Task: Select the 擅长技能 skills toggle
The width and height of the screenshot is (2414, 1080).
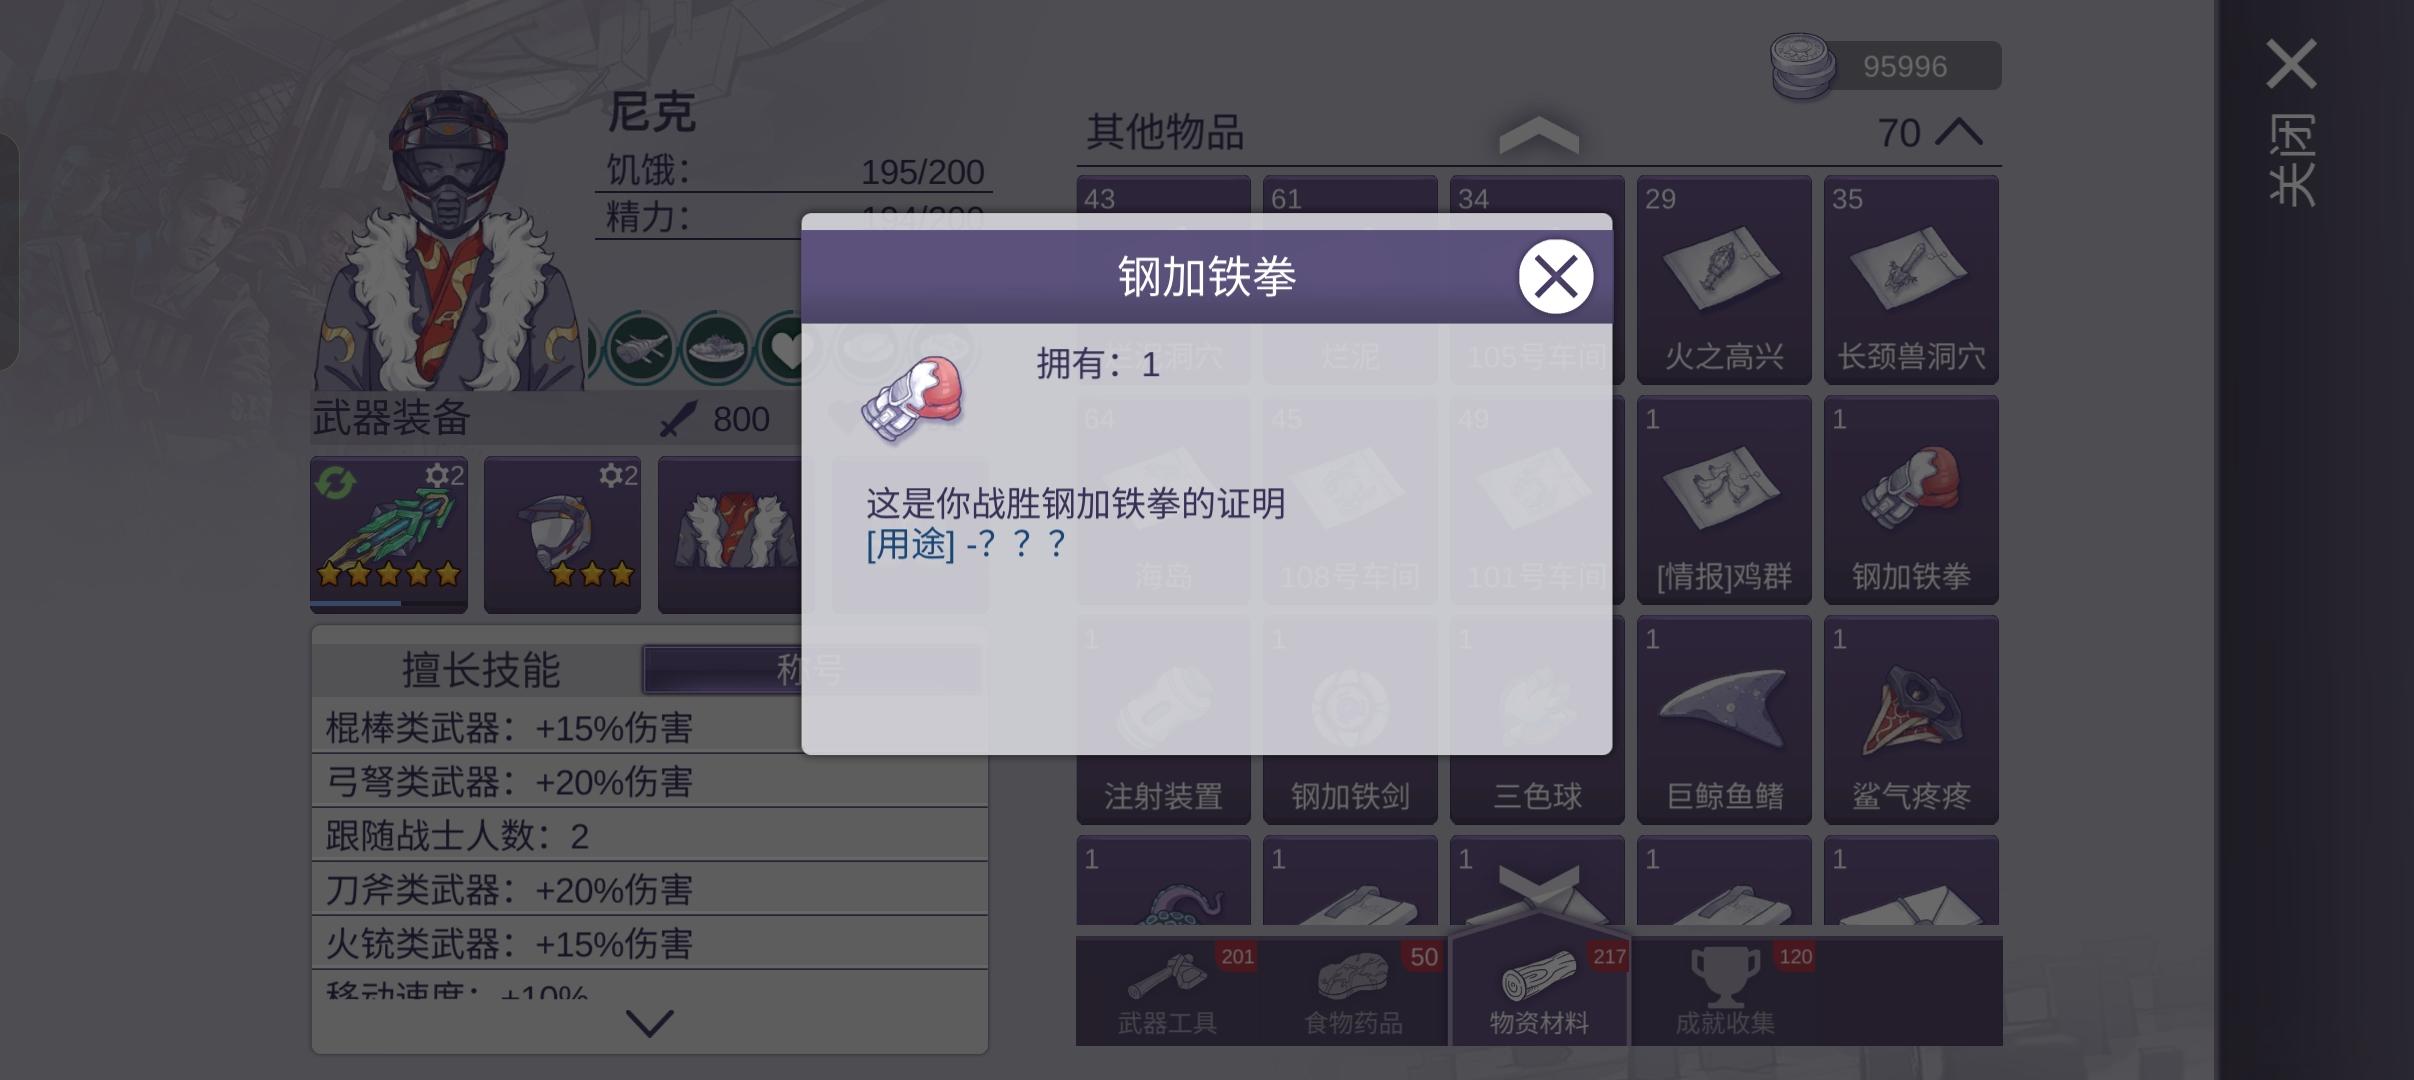Action: pyautogui.click(x=480, y=669)
